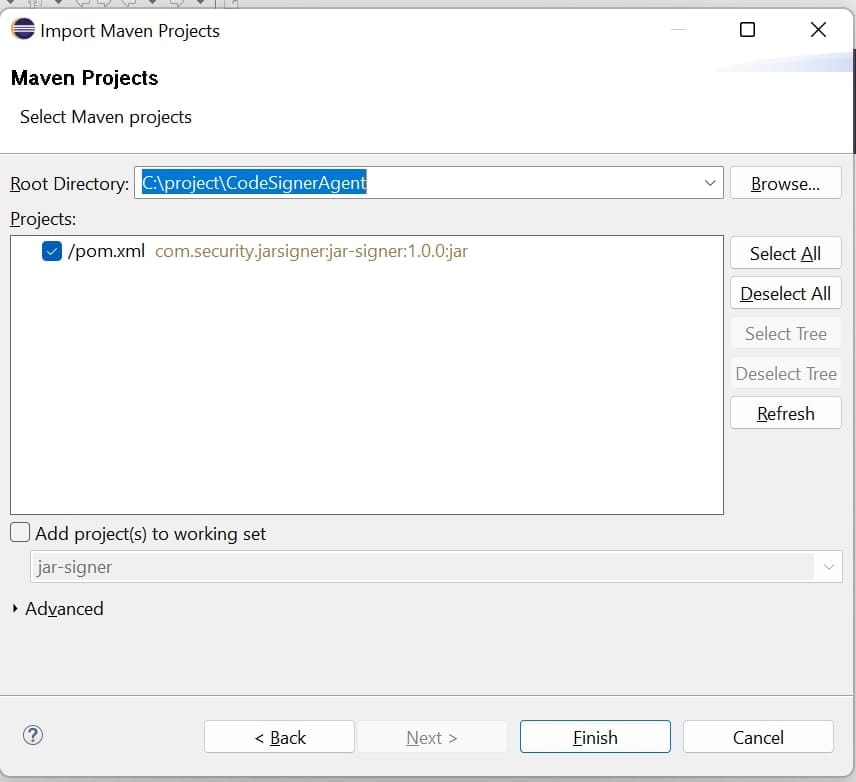Open the Root Directory dropdown arrow
This screenshot has height=782, width=856.
pos(710,183)
